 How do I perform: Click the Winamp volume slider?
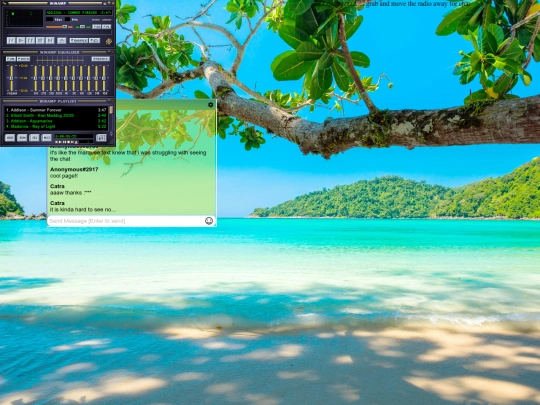click(x=59, y=27)
